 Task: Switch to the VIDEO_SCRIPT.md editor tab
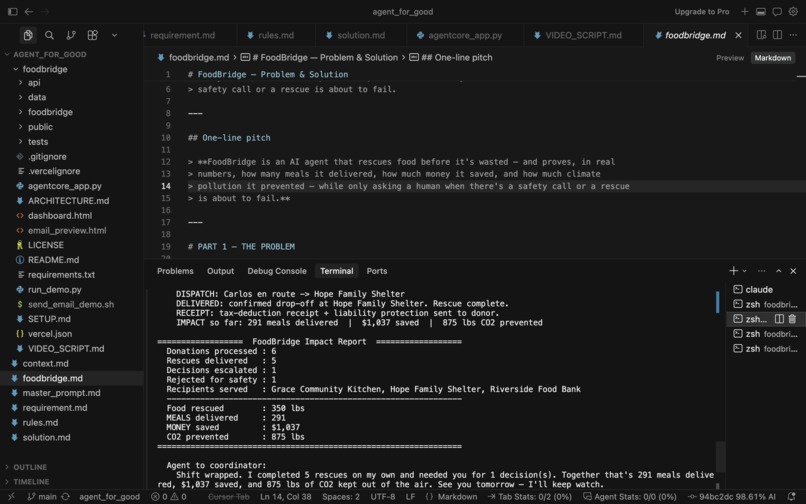(583, 35)
